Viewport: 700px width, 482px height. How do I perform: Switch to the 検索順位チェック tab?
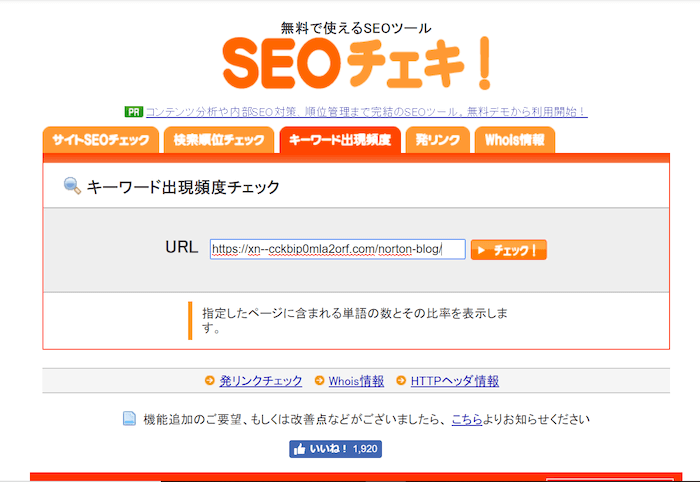219,140
